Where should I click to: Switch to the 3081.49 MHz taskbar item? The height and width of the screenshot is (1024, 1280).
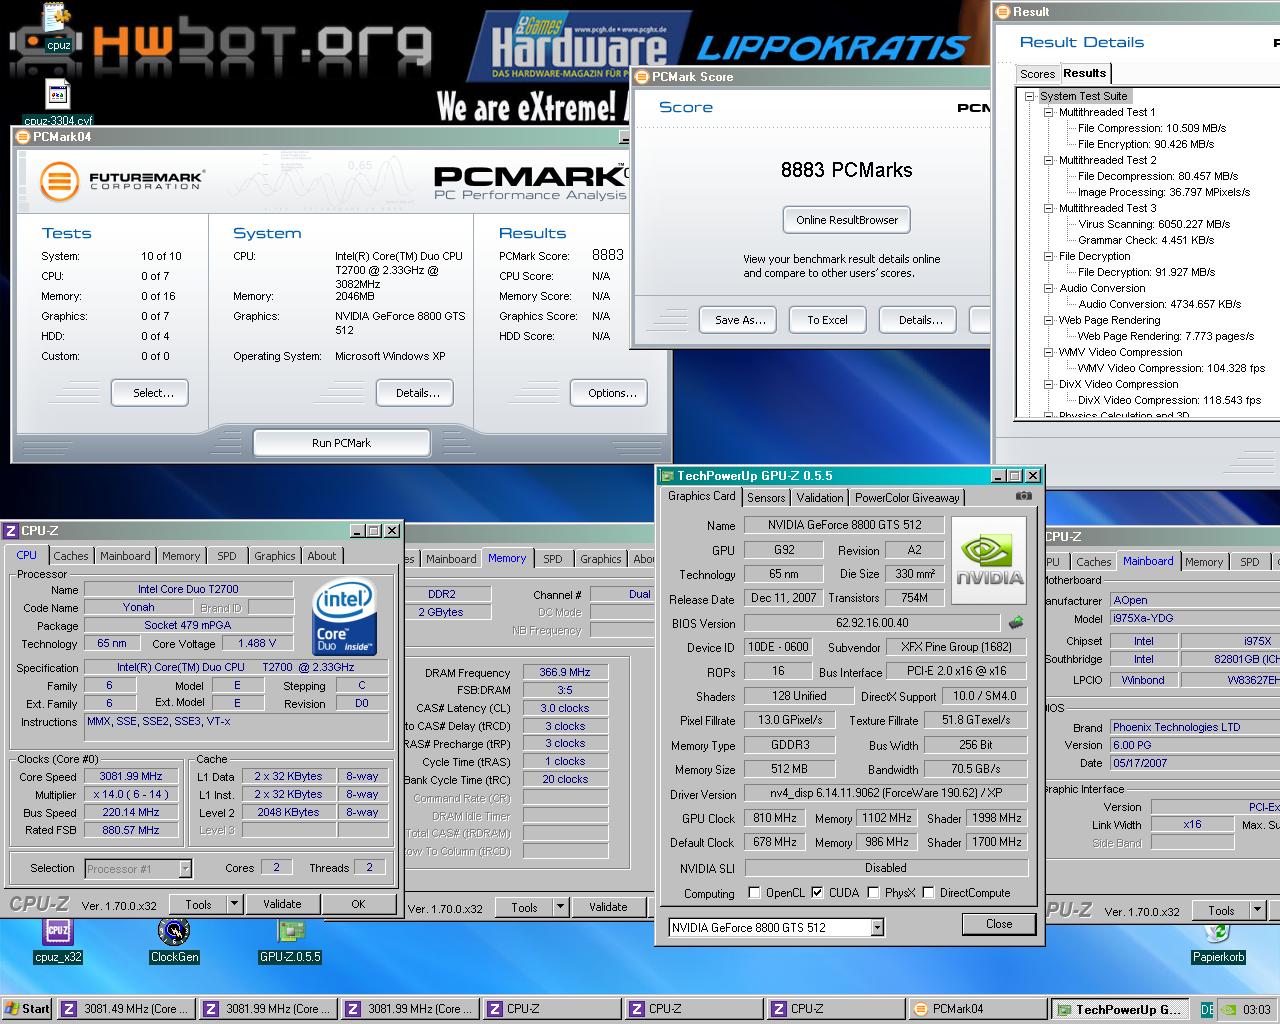(124, 1009)
